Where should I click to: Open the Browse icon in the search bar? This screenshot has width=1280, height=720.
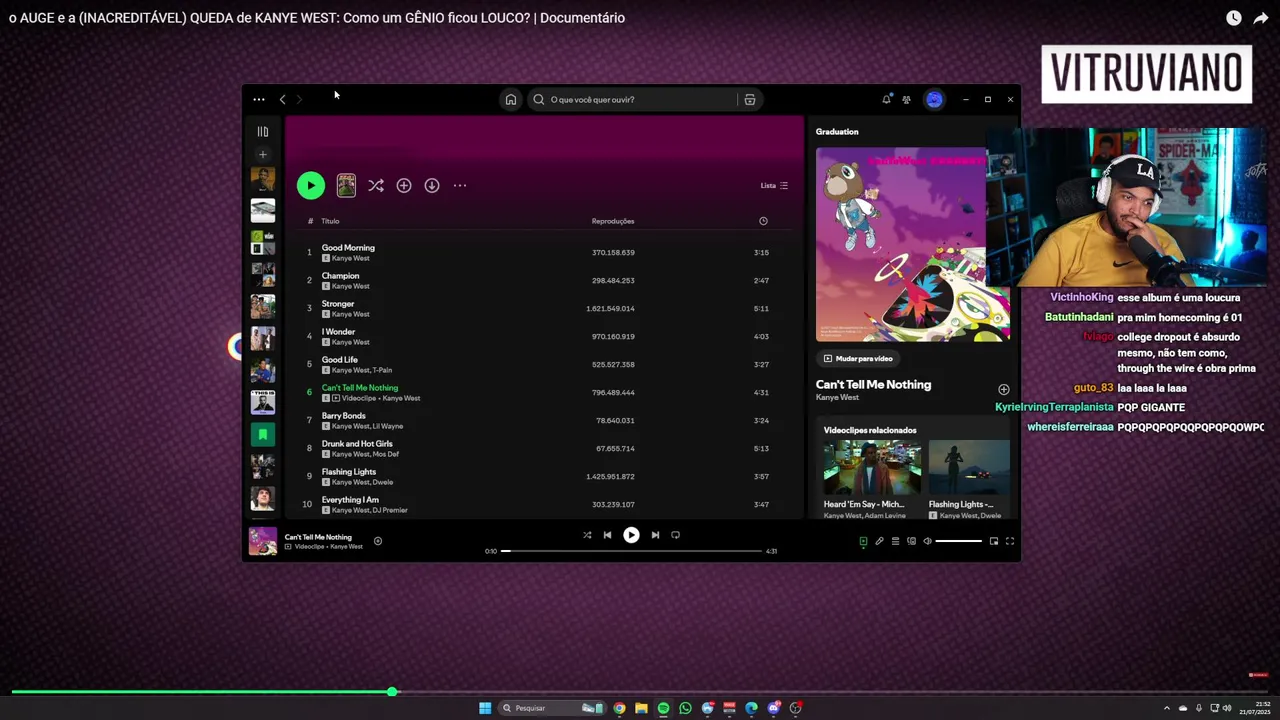coord(749,99)
